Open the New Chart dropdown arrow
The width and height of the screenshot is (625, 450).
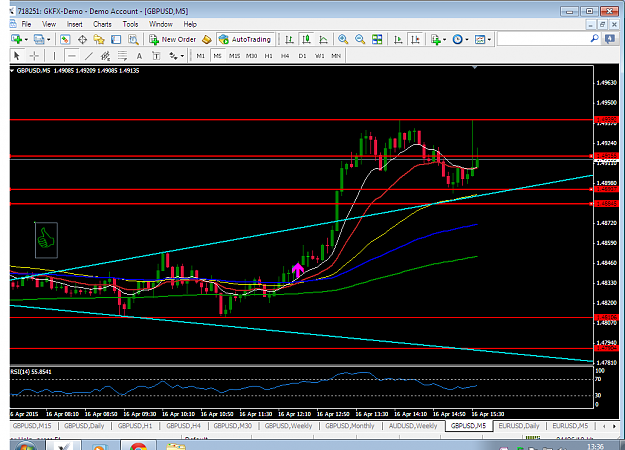point(26,39)
